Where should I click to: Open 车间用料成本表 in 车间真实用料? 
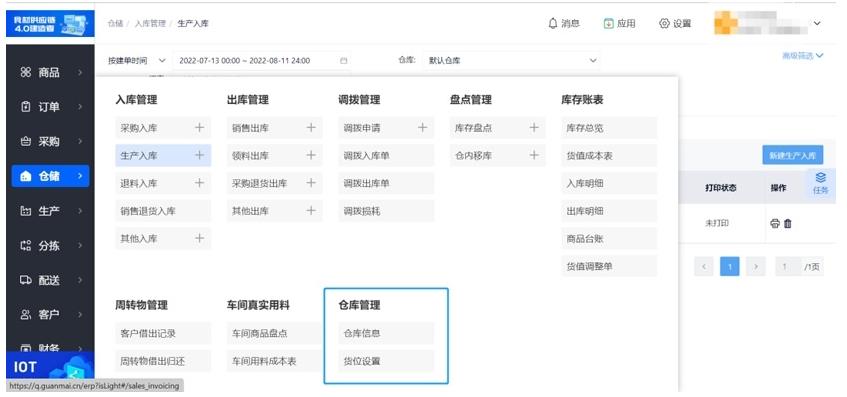click(274, 361)
